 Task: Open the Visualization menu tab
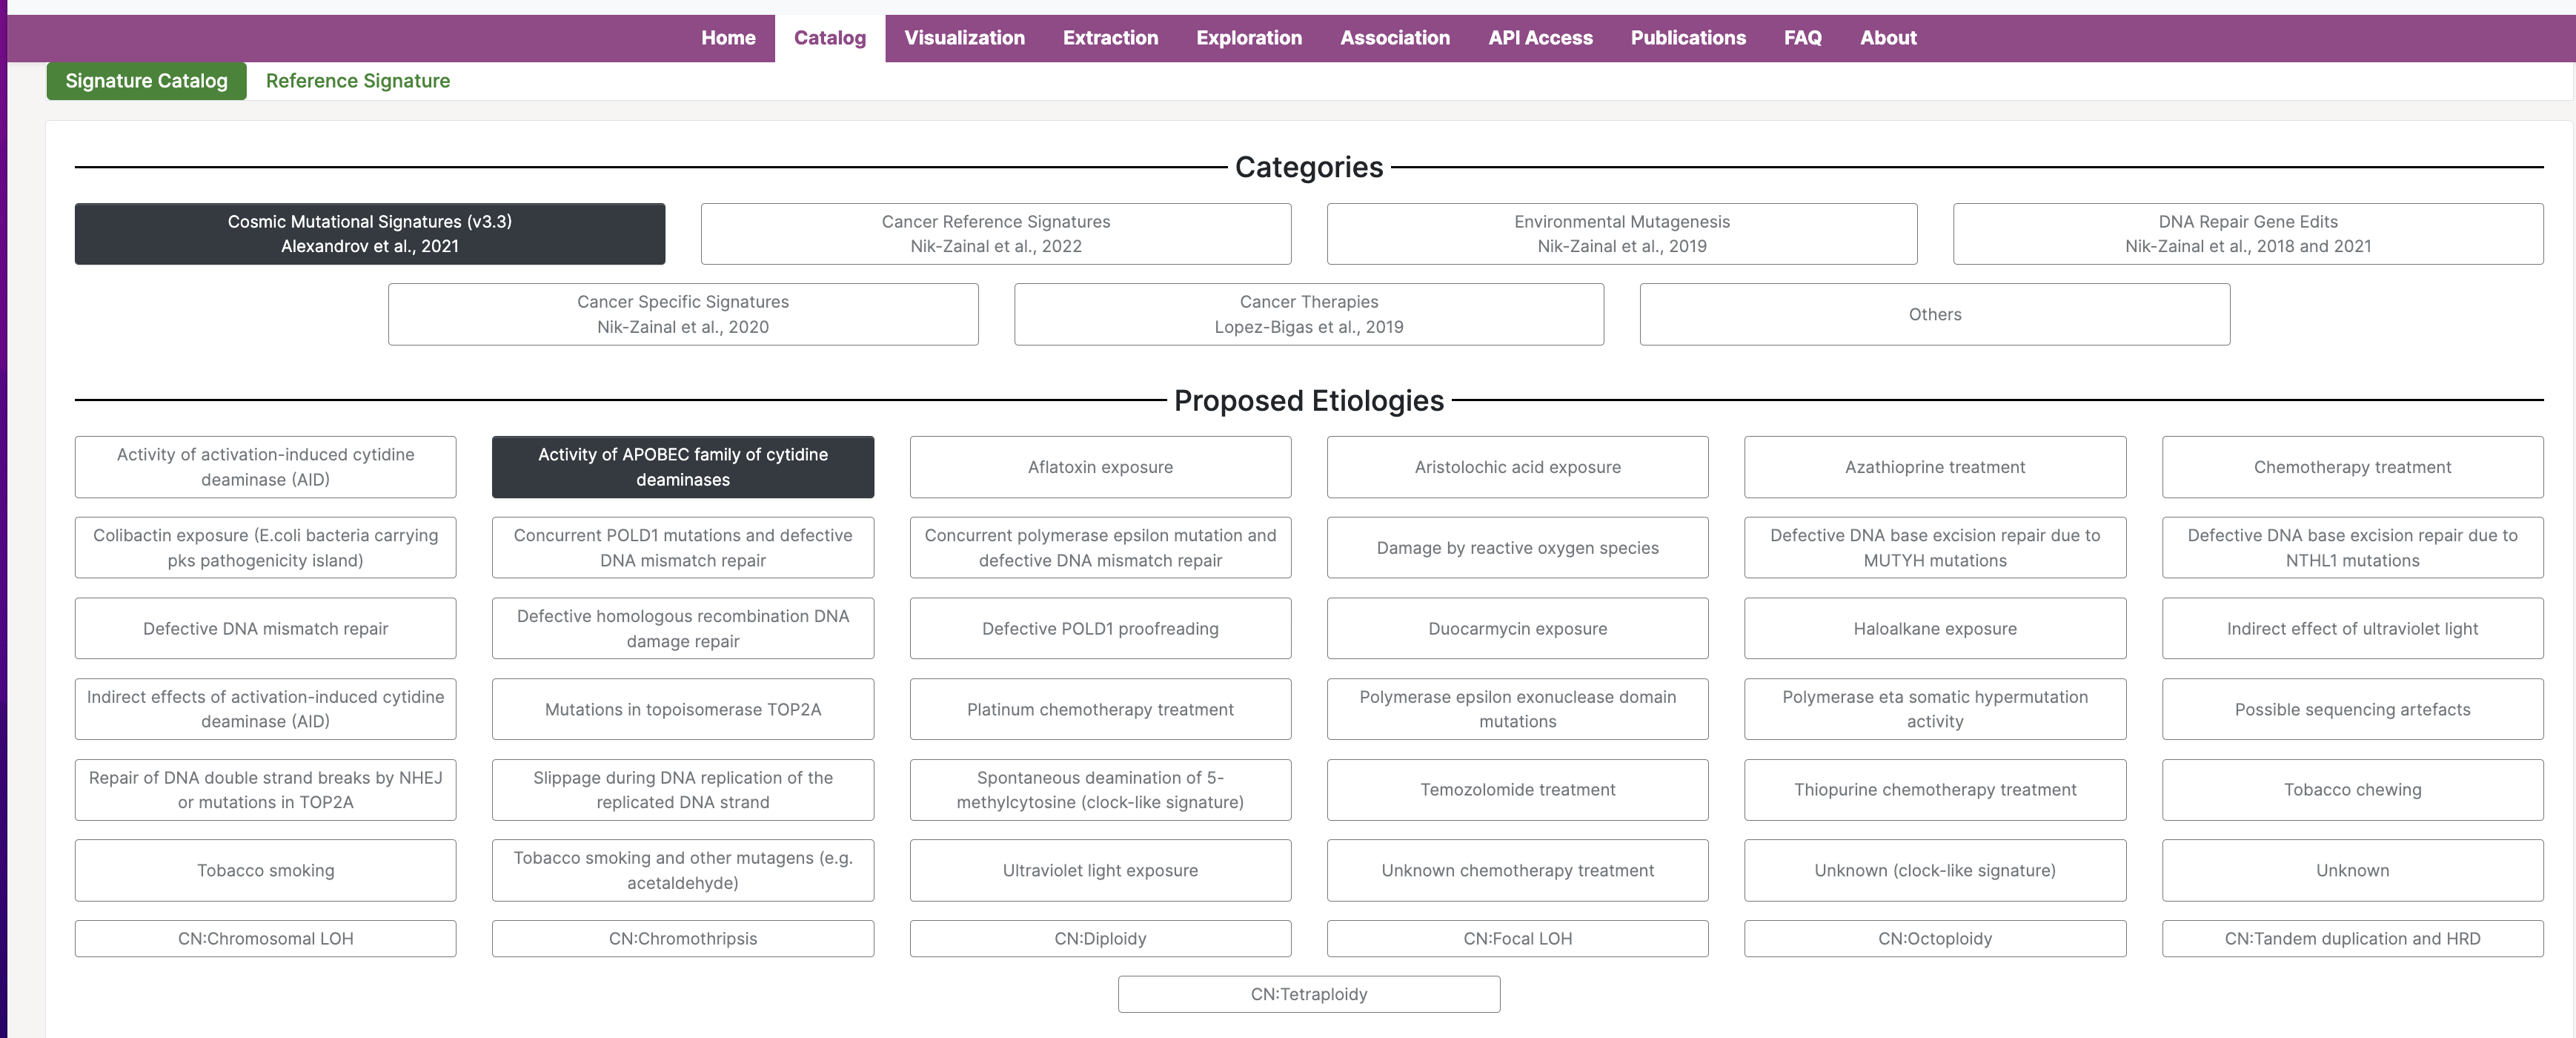click(964, 38)
